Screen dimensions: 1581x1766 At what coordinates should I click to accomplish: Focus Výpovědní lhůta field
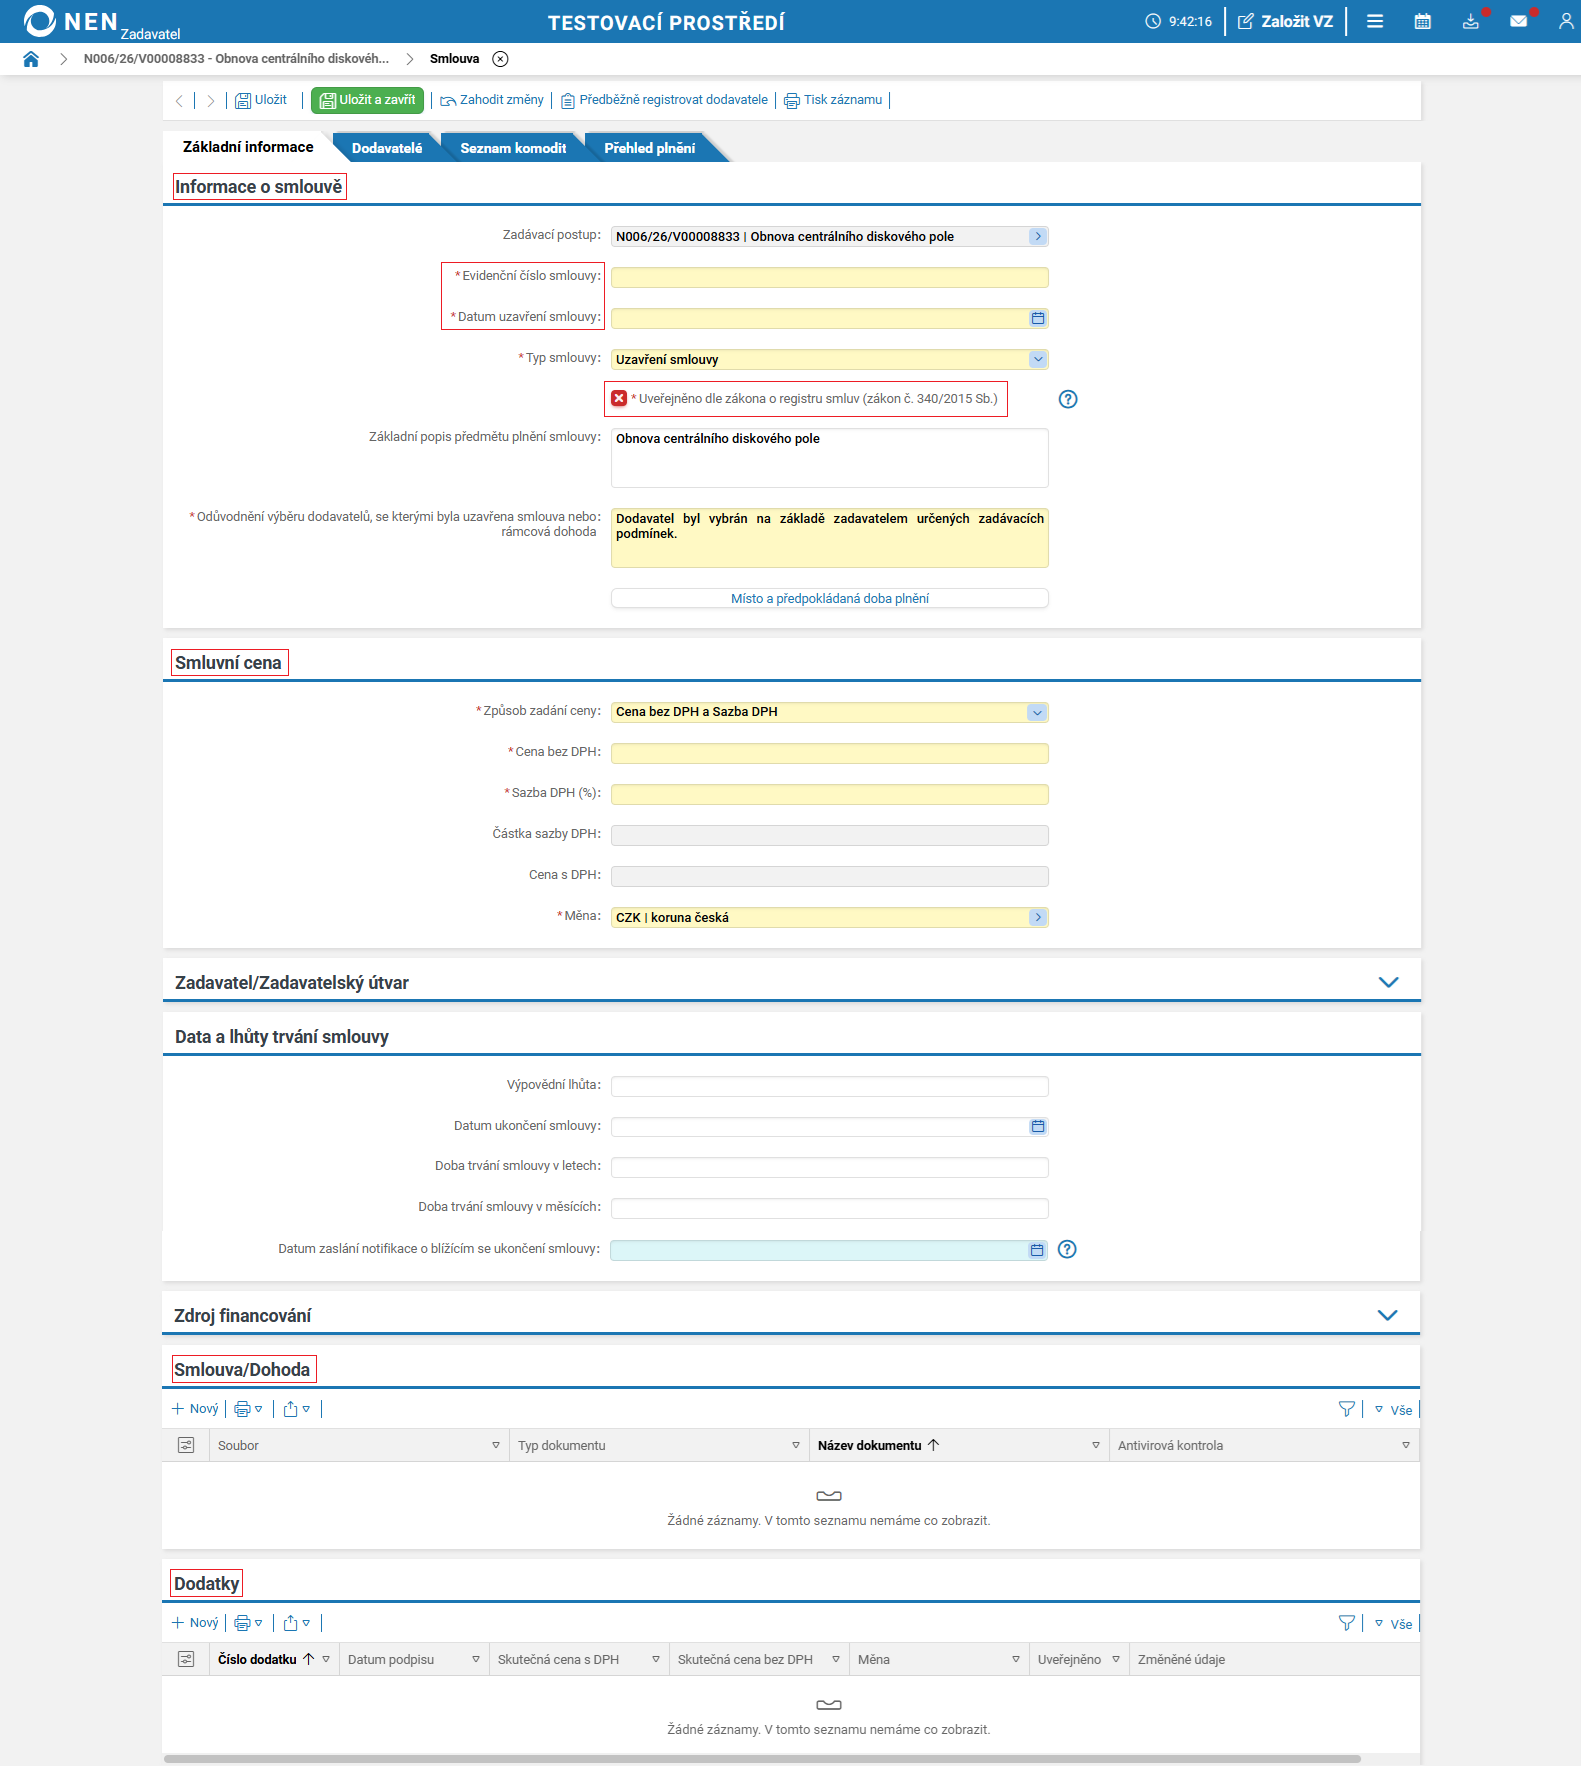point(830,1086)
